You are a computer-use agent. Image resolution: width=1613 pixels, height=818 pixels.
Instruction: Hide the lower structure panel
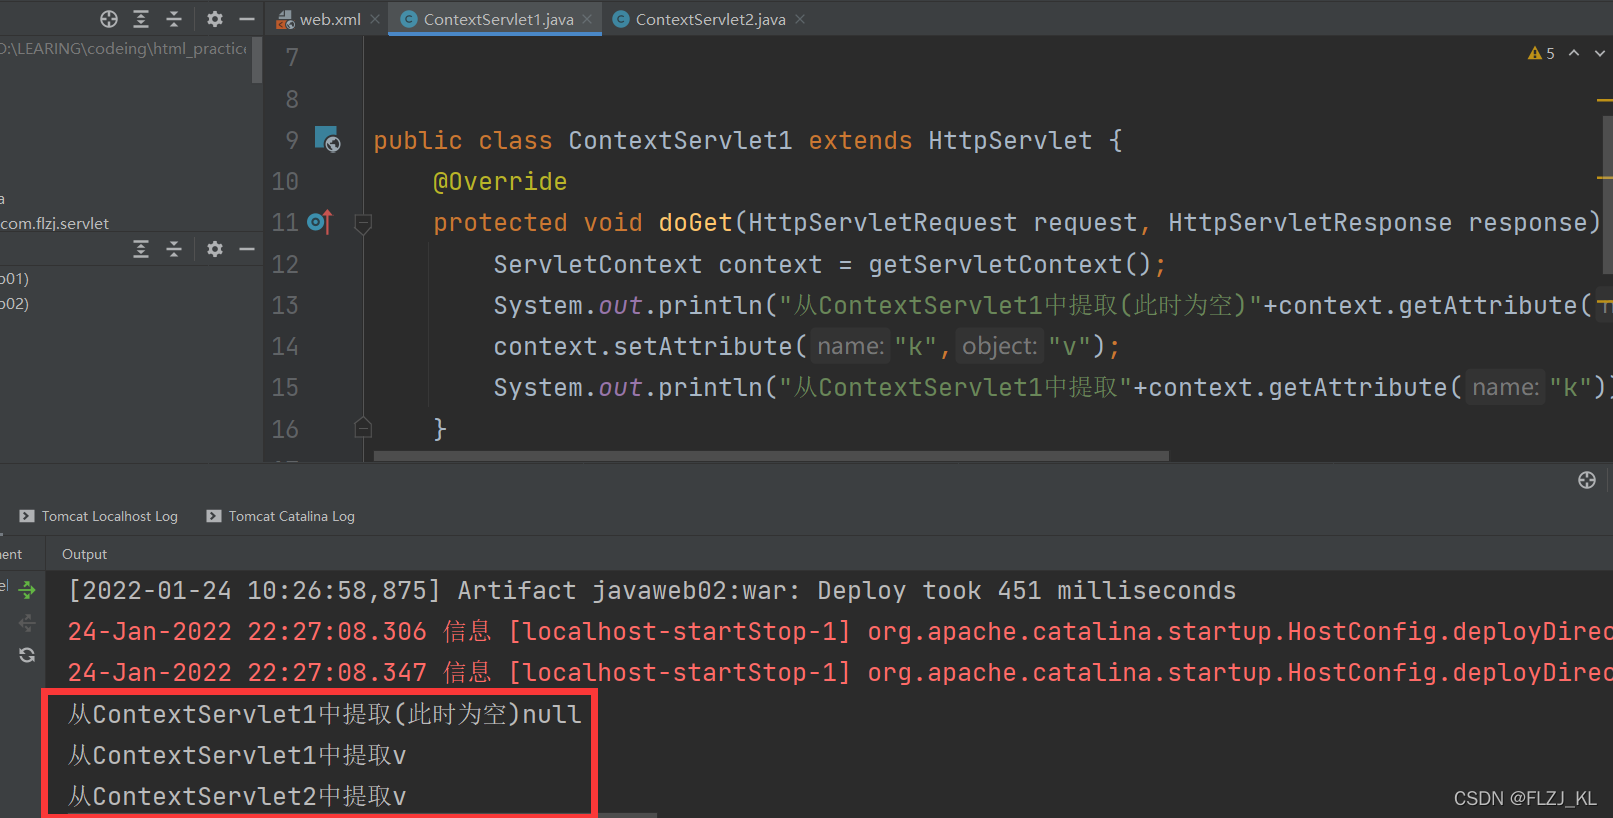click(x=247, y=249)
